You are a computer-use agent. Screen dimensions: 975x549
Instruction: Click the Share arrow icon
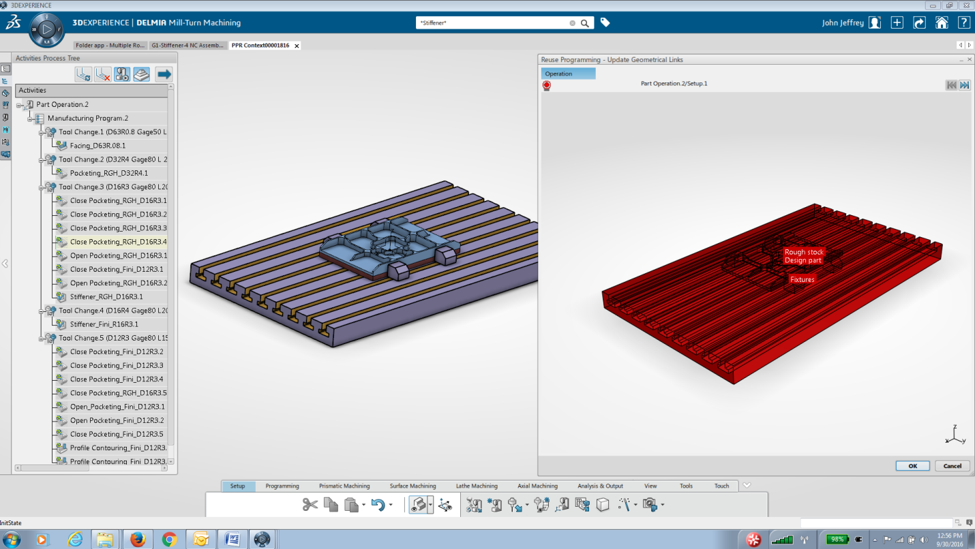(x=919, y=22)
